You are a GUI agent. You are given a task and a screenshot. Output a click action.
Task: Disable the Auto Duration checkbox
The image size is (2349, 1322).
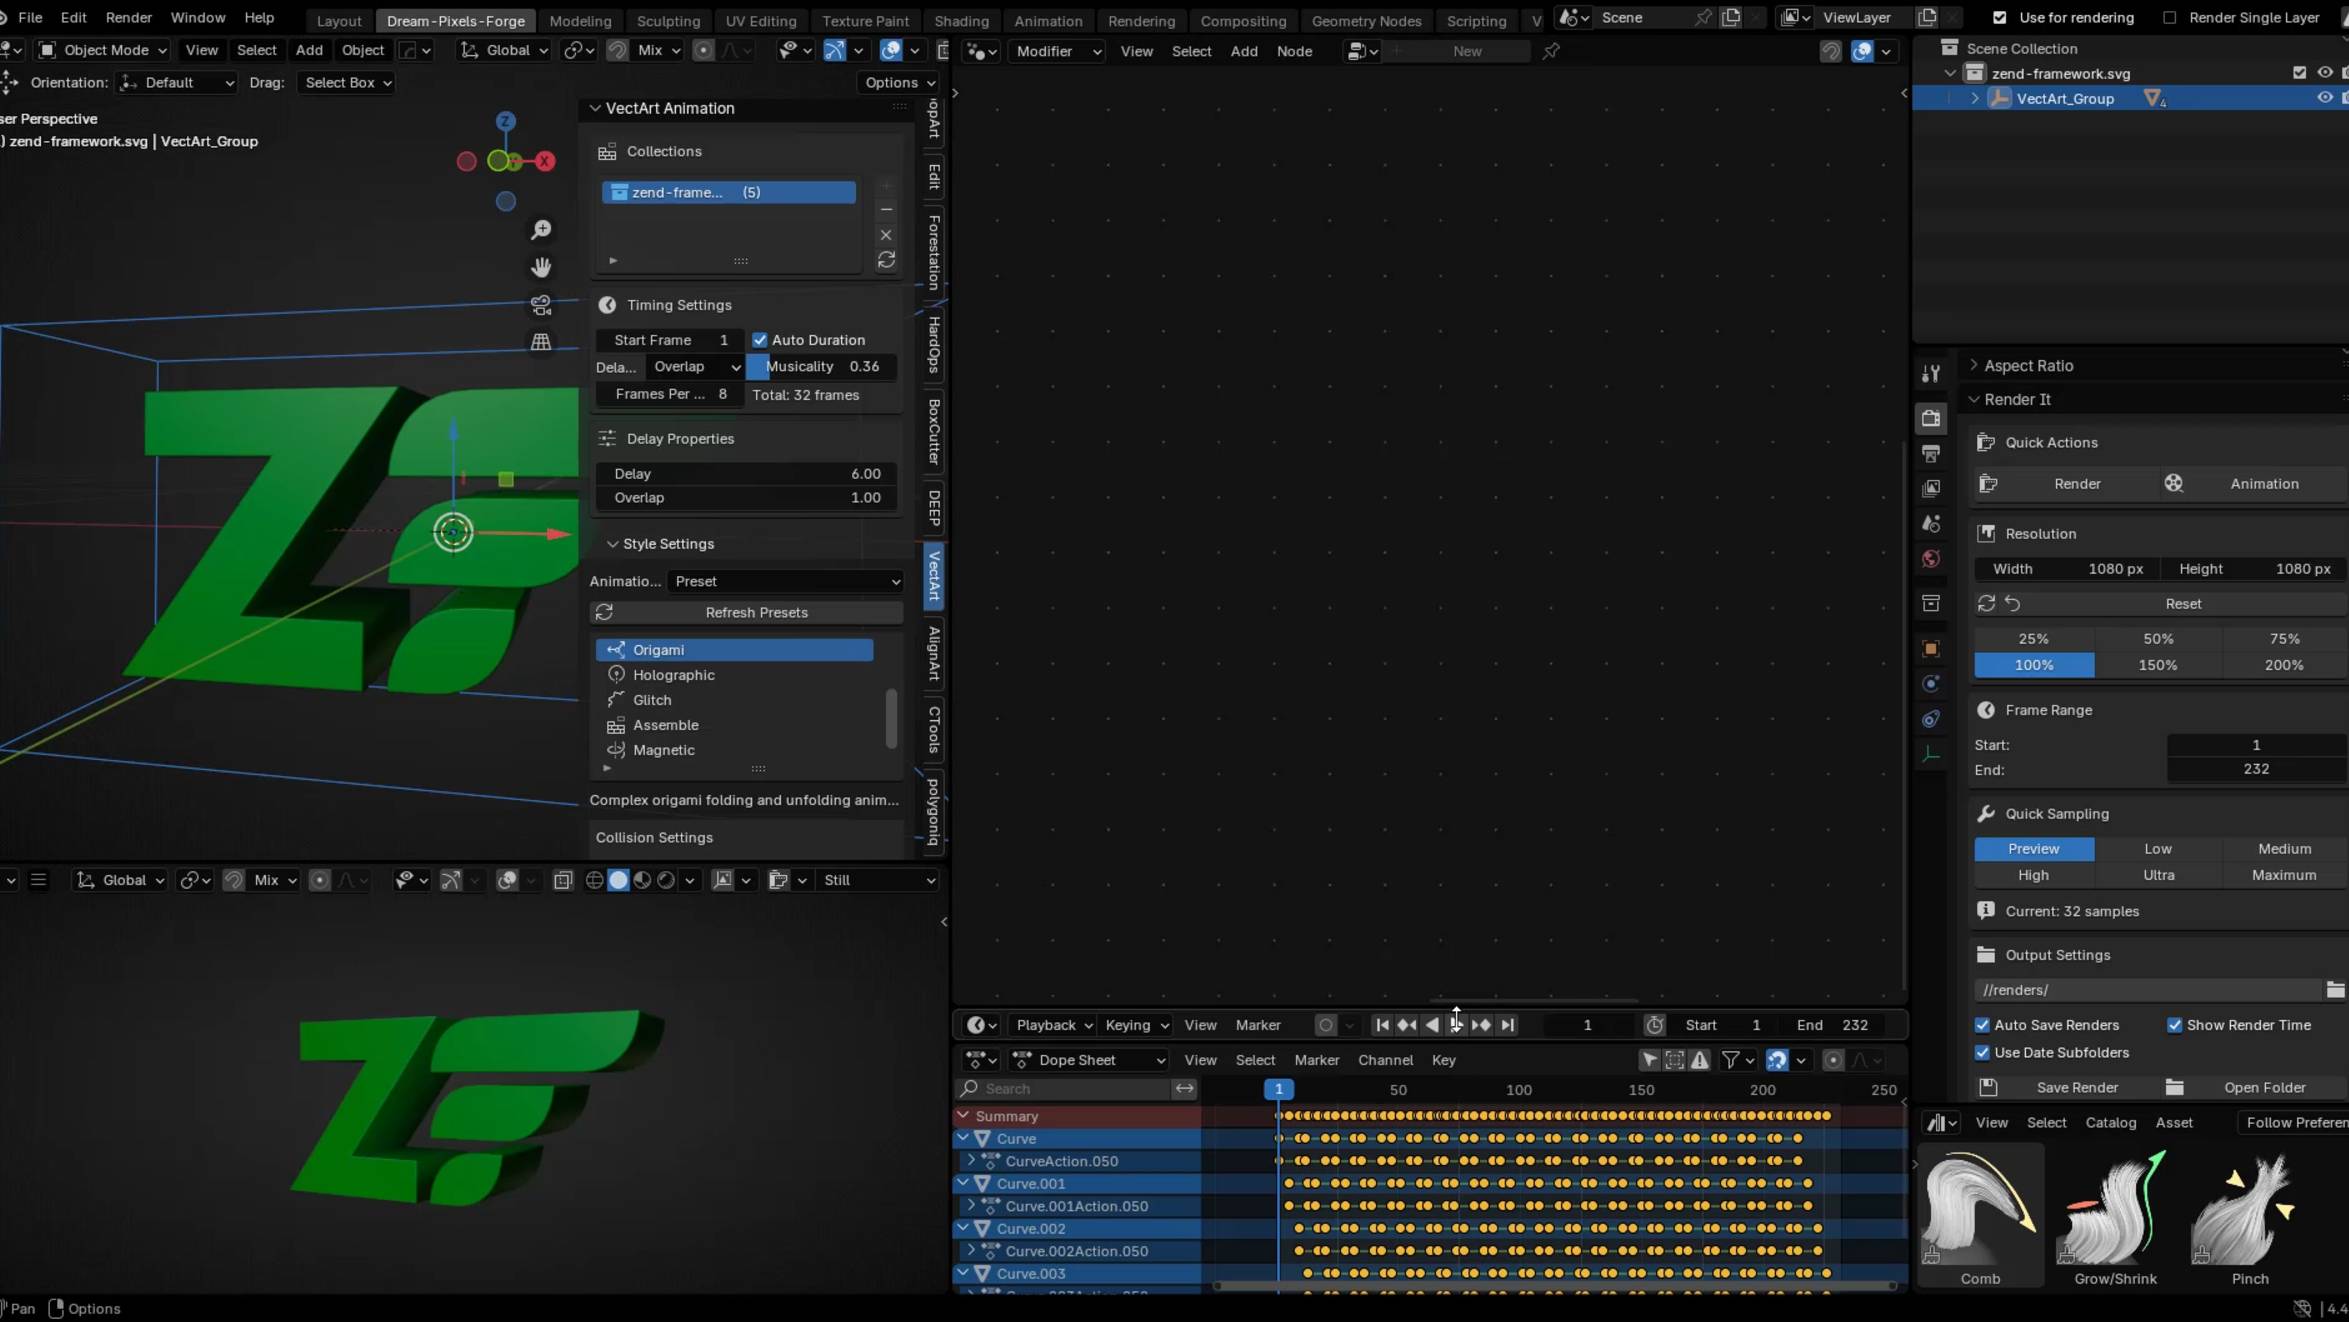click(760, 340)
